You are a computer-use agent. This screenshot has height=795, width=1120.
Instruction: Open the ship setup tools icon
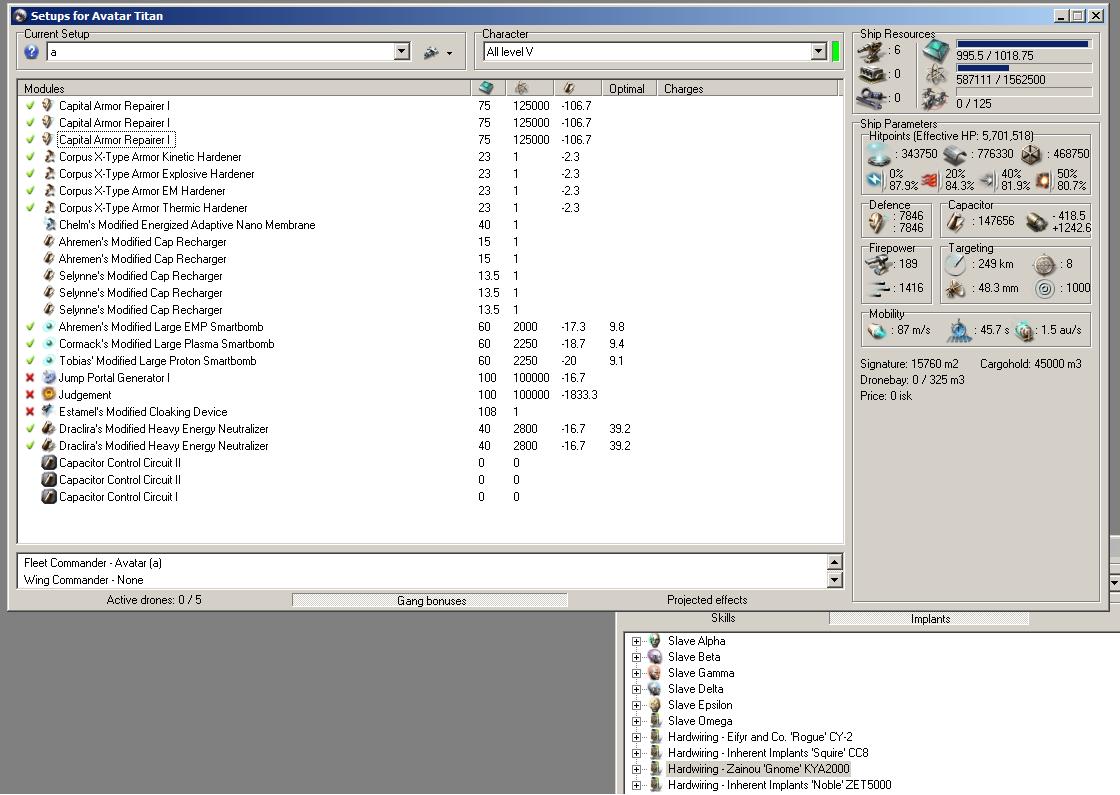[431, 52]
